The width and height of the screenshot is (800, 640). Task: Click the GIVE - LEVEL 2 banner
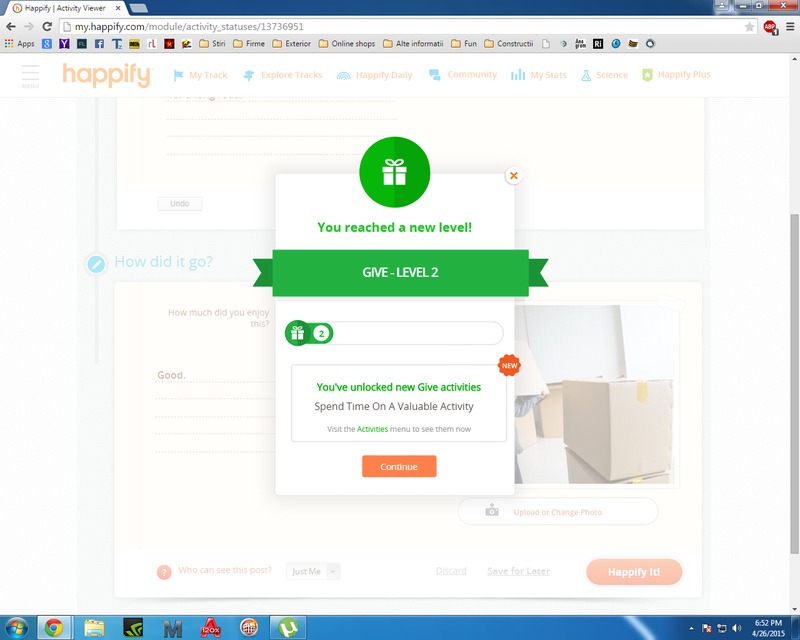pyautogui.click(x=401, y=273)
